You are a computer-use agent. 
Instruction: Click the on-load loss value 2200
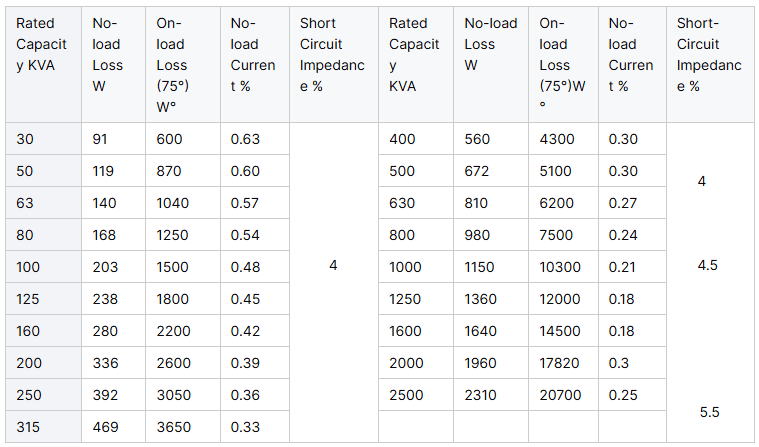174,331
